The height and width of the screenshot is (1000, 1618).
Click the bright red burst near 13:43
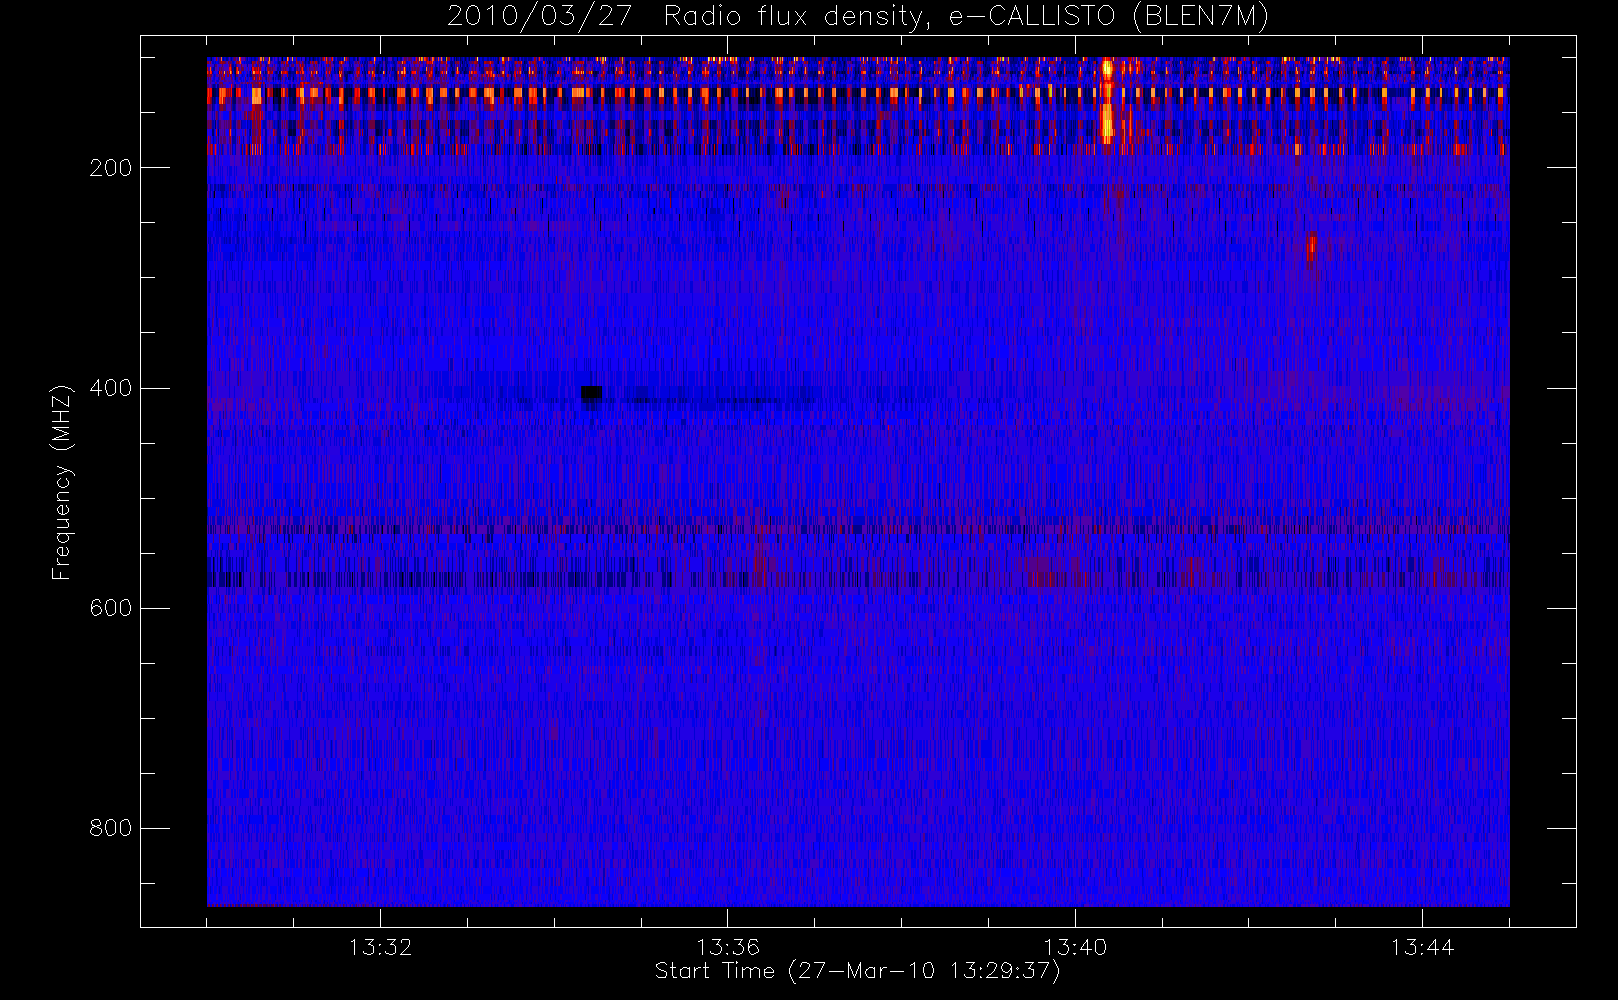1311,248
